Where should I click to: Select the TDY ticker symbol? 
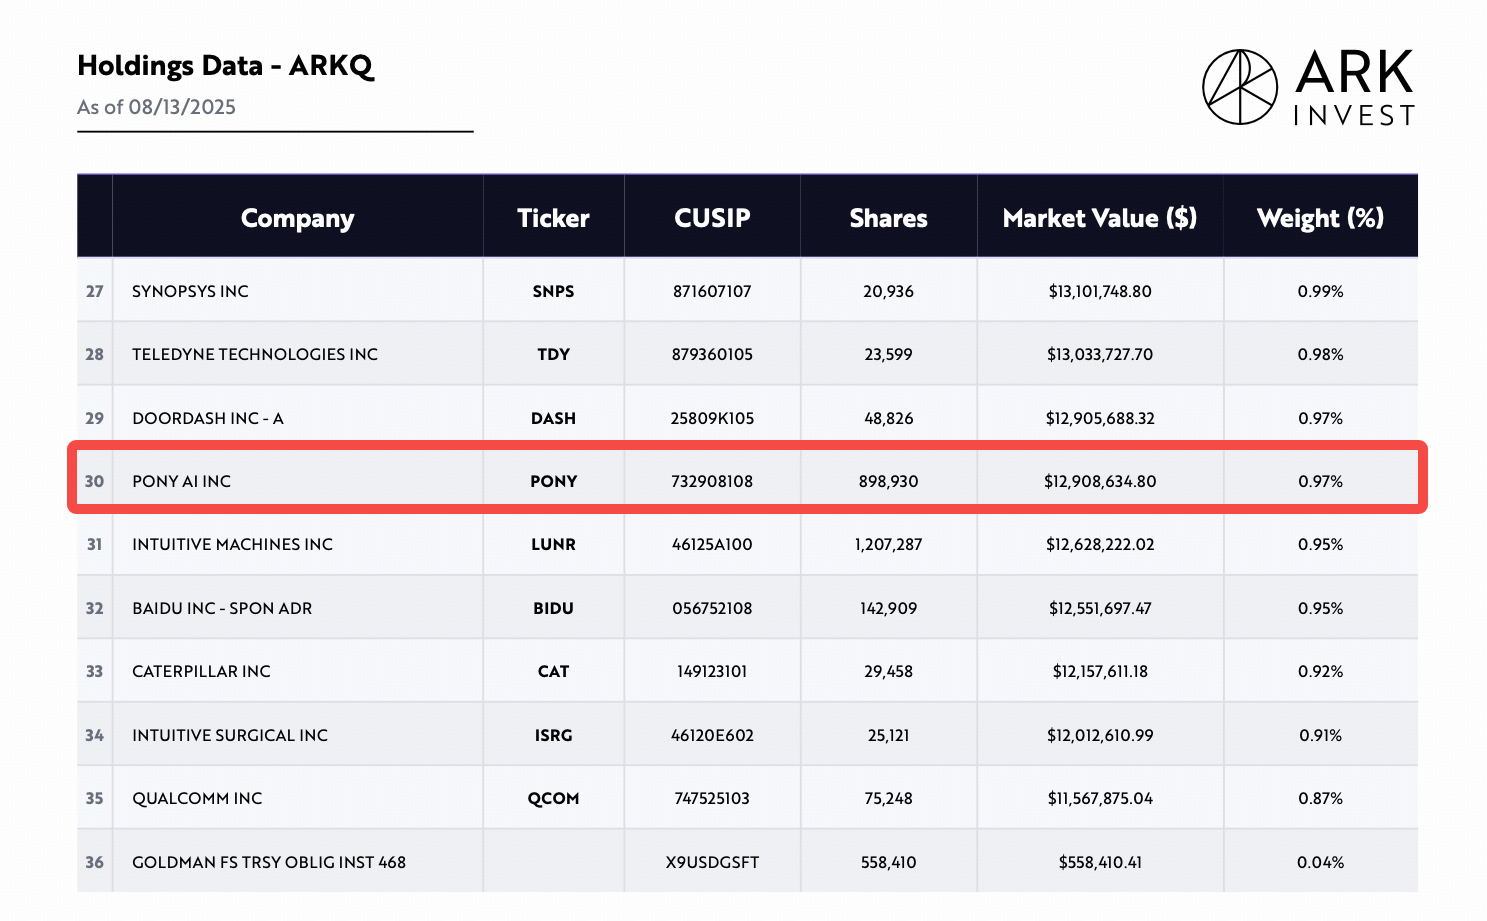[x=553, y=354]
